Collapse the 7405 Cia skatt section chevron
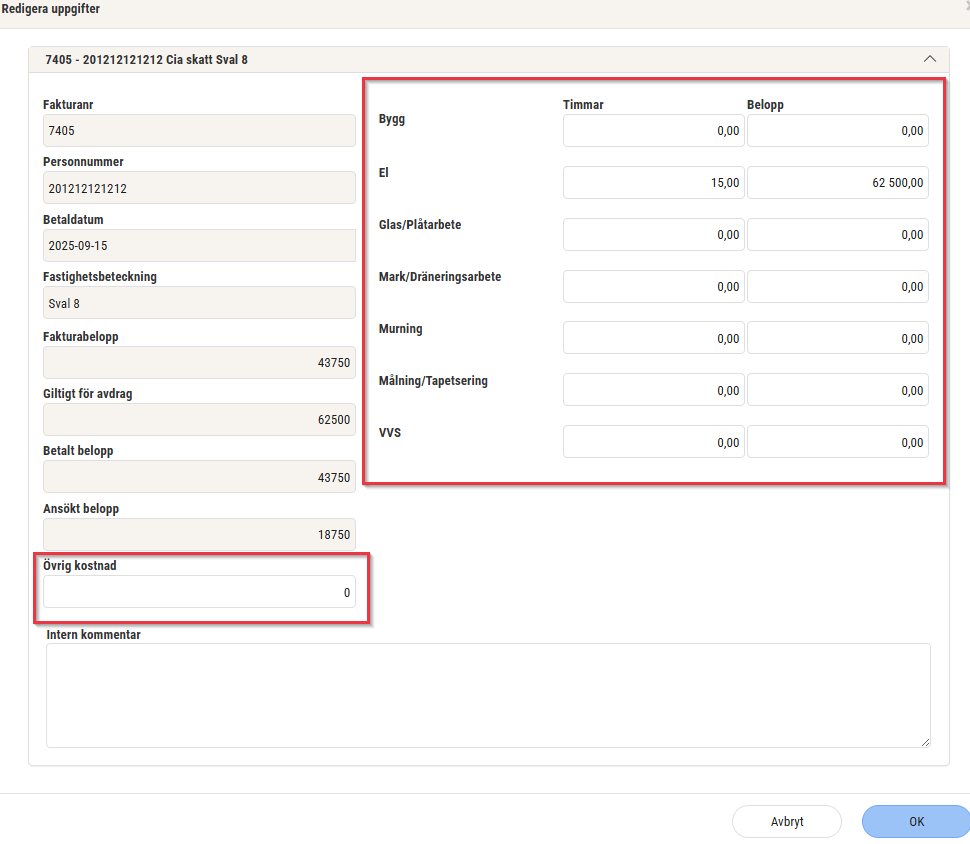This screenshot has width=970, height=844. (929, 59)
